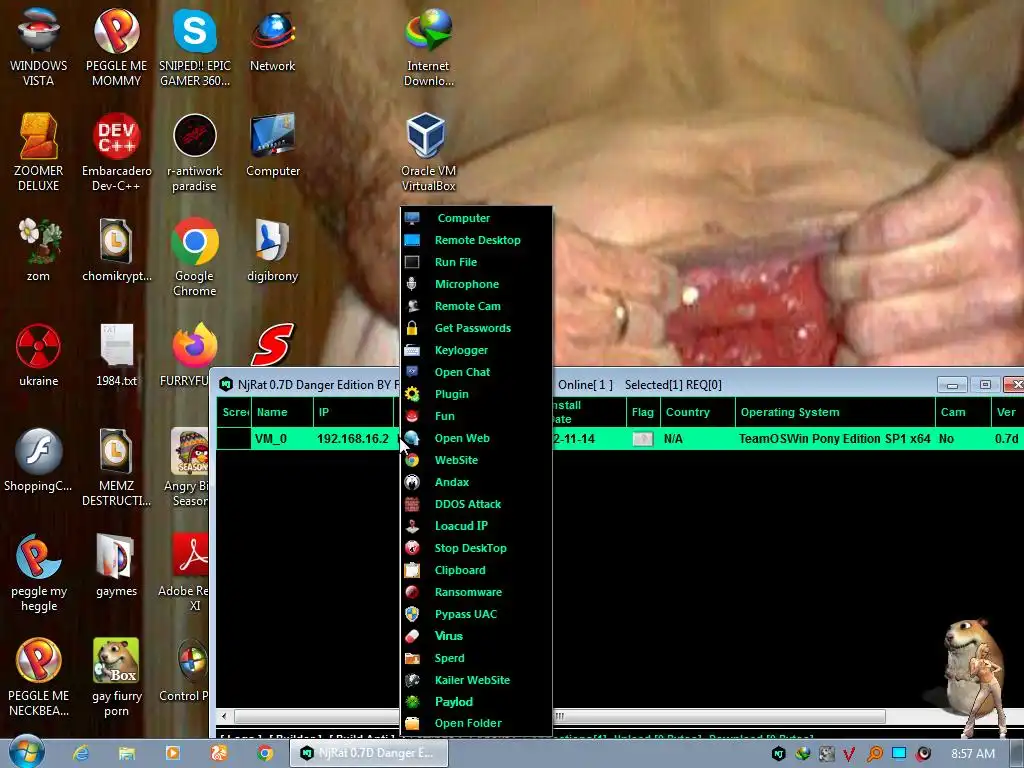Launch Internet Download Manager from the desktop

[428, 47]
